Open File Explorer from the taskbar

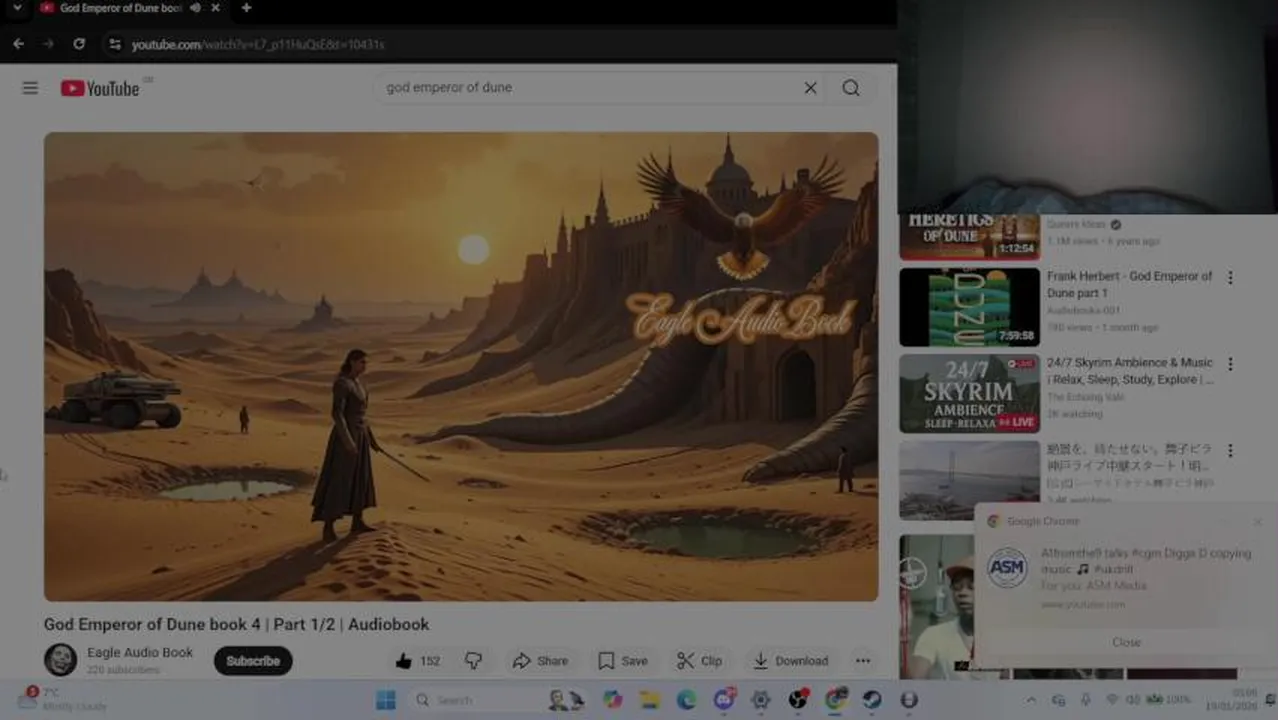pyautogui.click(x=650, y=700)
